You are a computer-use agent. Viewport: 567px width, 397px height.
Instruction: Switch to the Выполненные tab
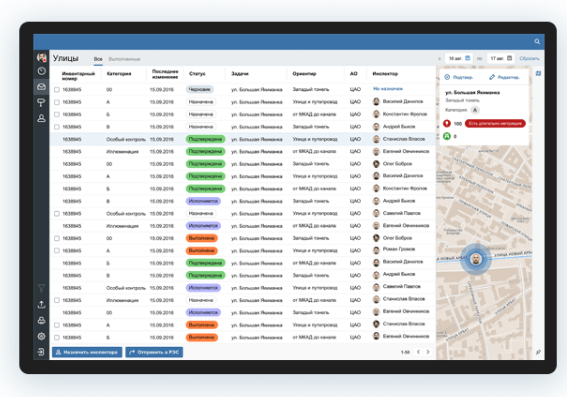click(x=124, y=59)
